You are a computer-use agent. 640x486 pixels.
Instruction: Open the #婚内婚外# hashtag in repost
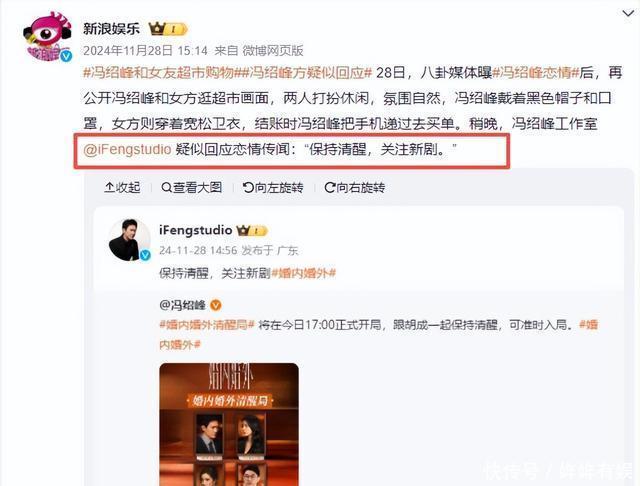304,273
